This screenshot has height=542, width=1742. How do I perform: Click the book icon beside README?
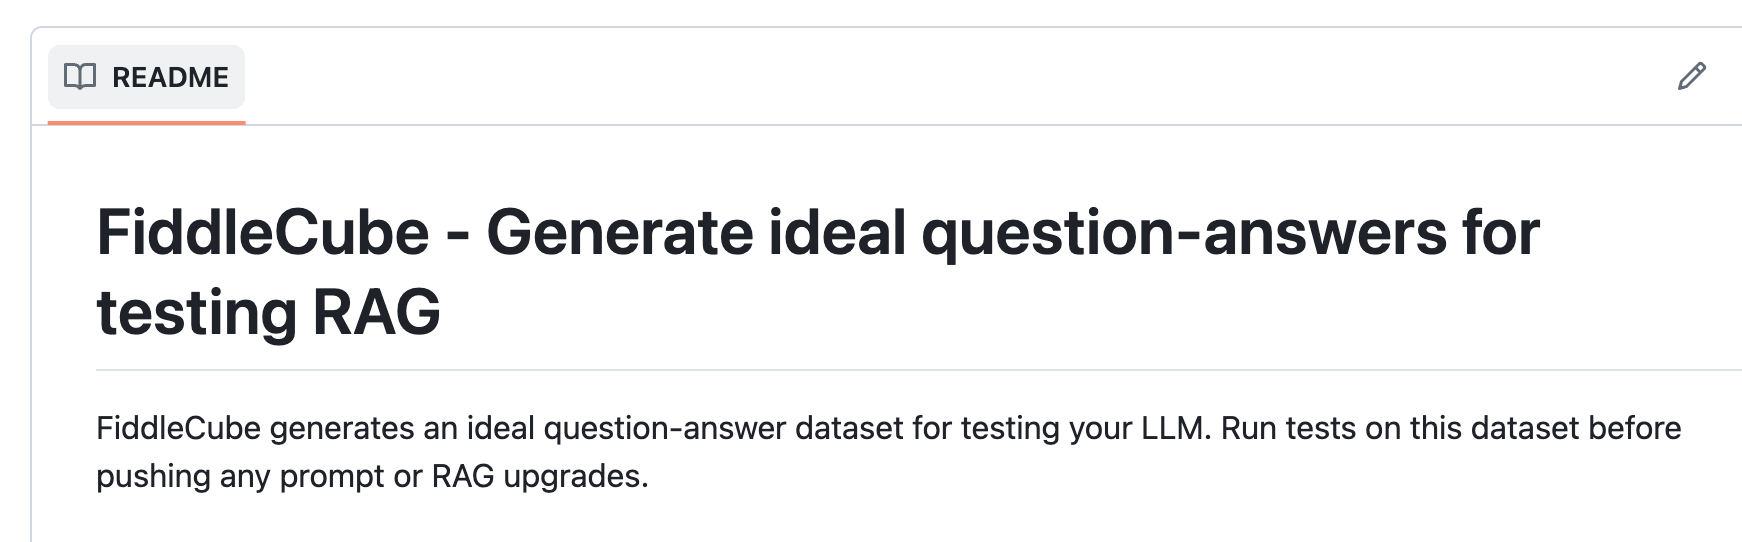click(80, 77)
